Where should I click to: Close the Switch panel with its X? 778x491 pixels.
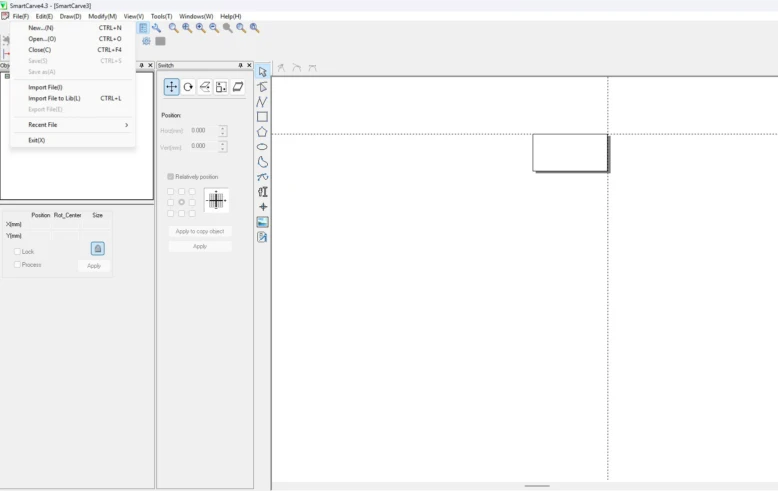coord(249,65)
